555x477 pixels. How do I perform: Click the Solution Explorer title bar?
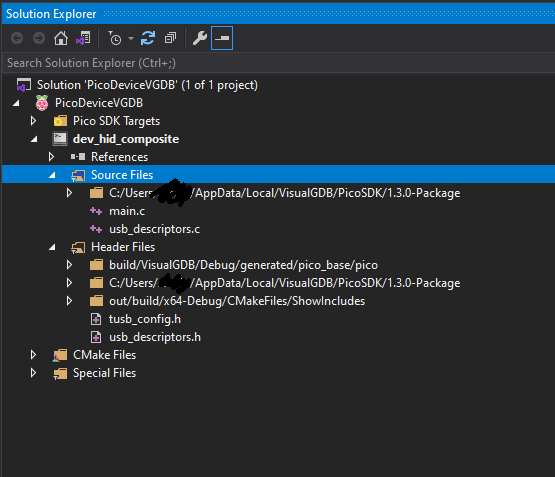coord(278,14)
